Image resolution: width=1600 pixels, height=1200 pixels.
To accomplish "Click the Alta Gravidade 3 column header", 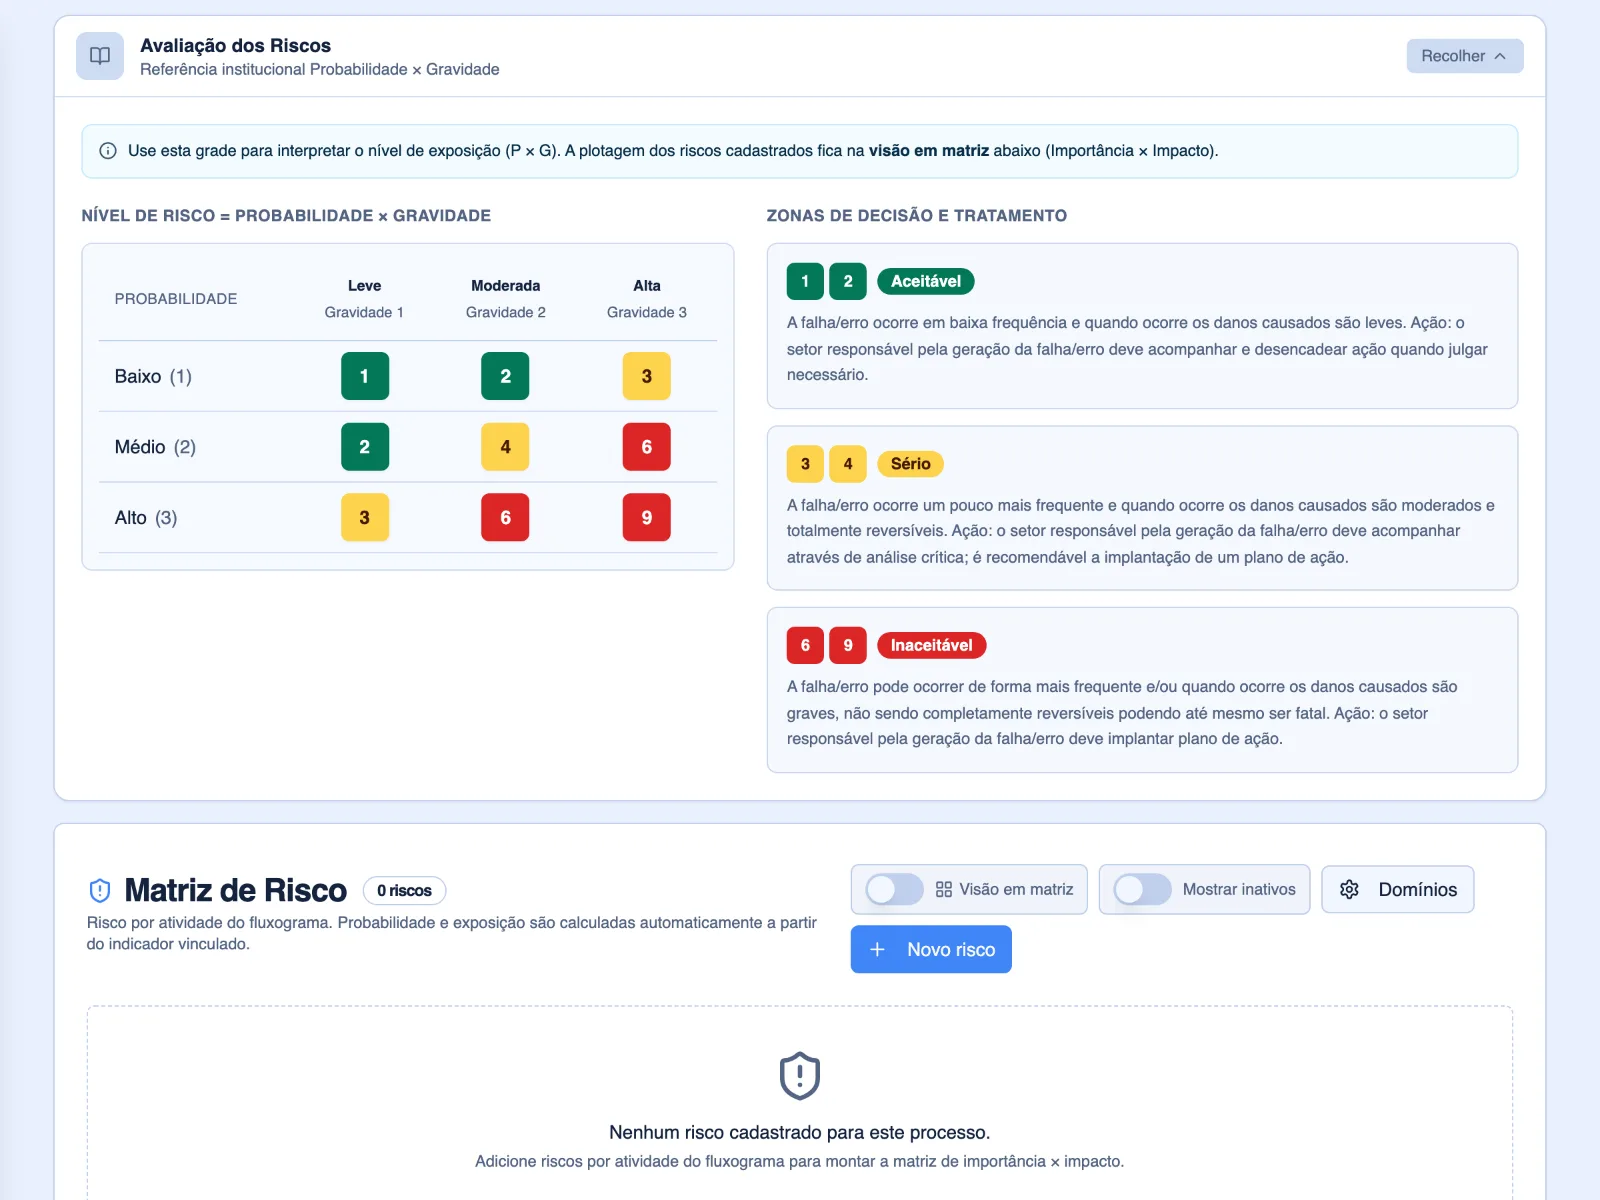I will (646, 299).
